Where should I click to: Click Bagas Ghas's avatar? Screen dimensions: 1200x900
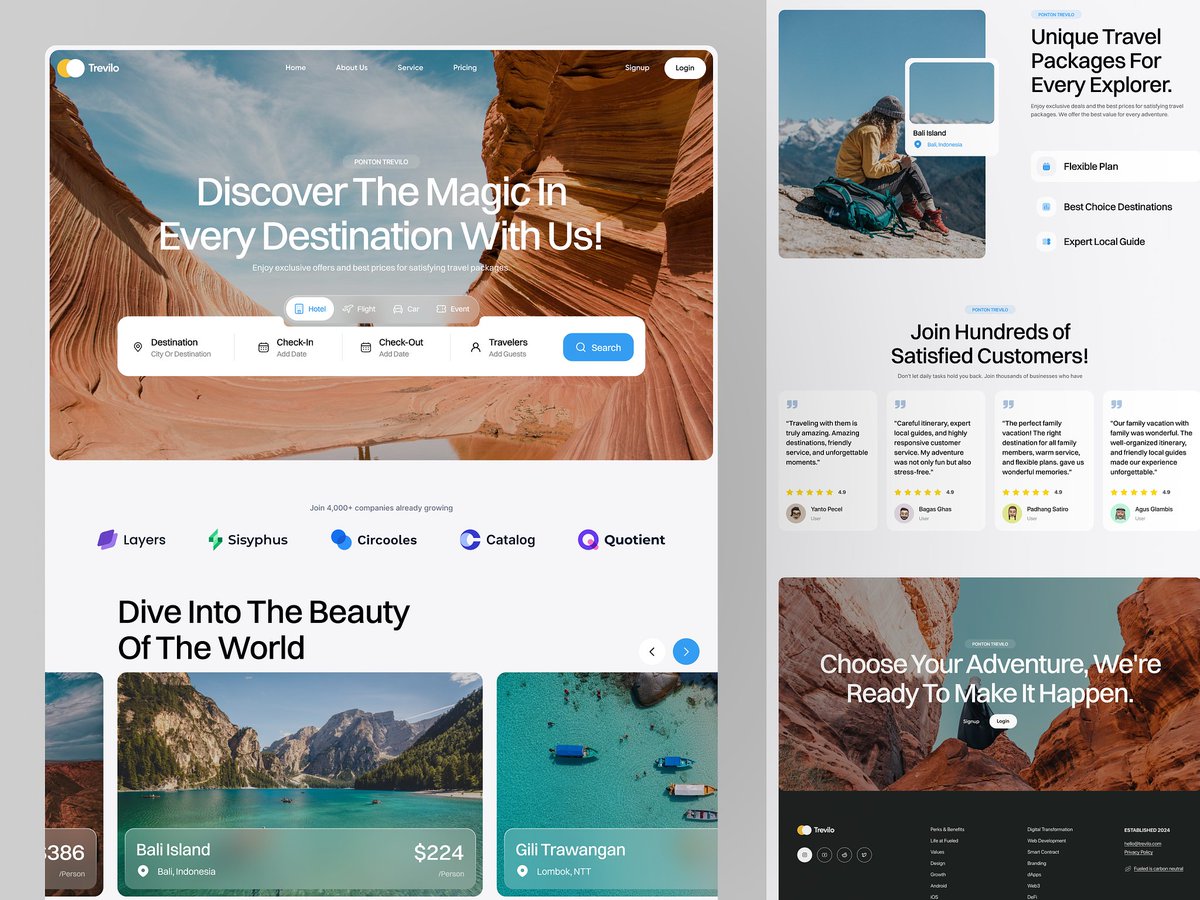[x=904, y=513]
